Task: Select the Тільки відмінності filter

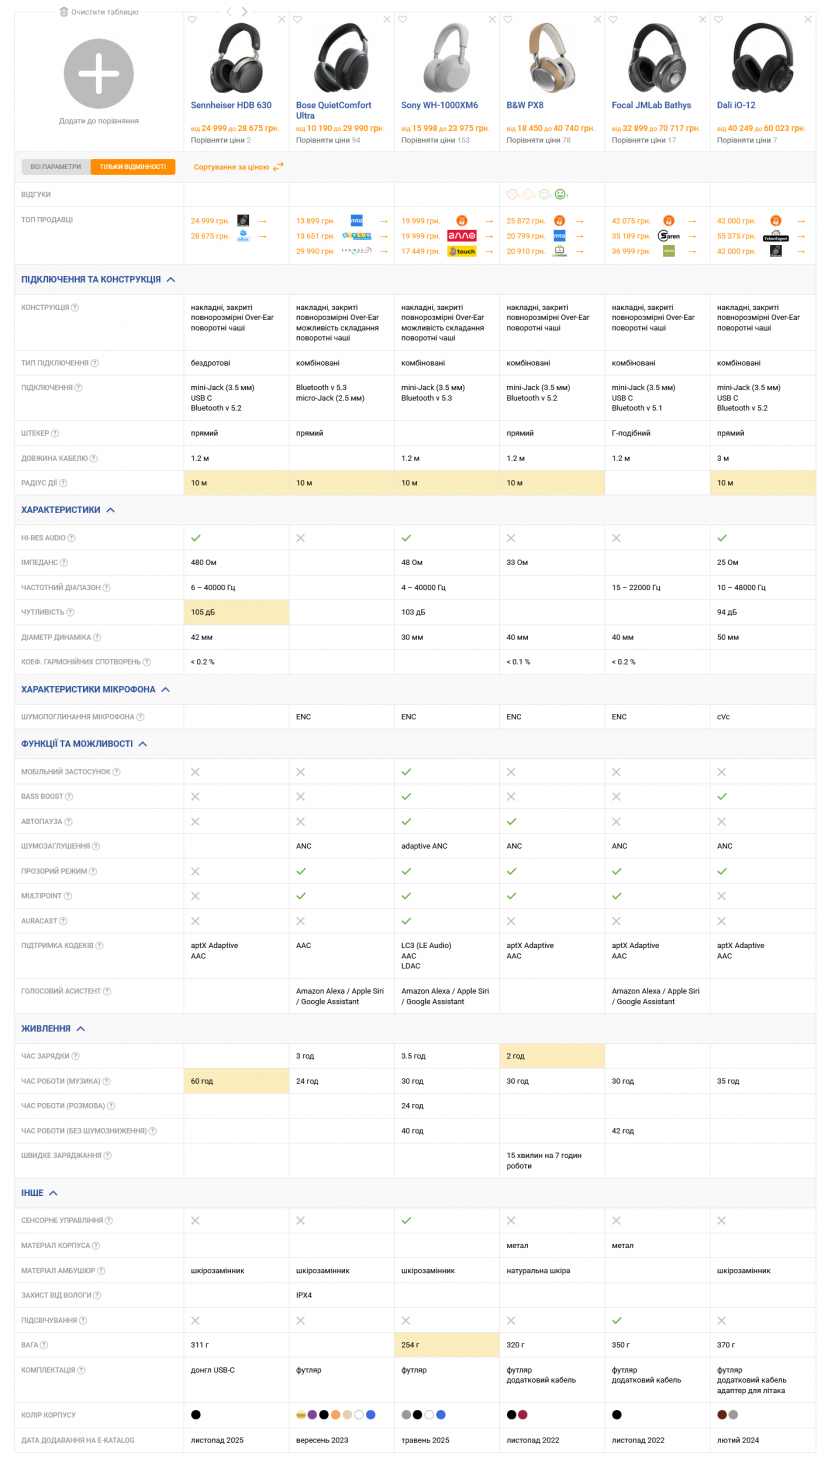Action: [x=132, y=167]
